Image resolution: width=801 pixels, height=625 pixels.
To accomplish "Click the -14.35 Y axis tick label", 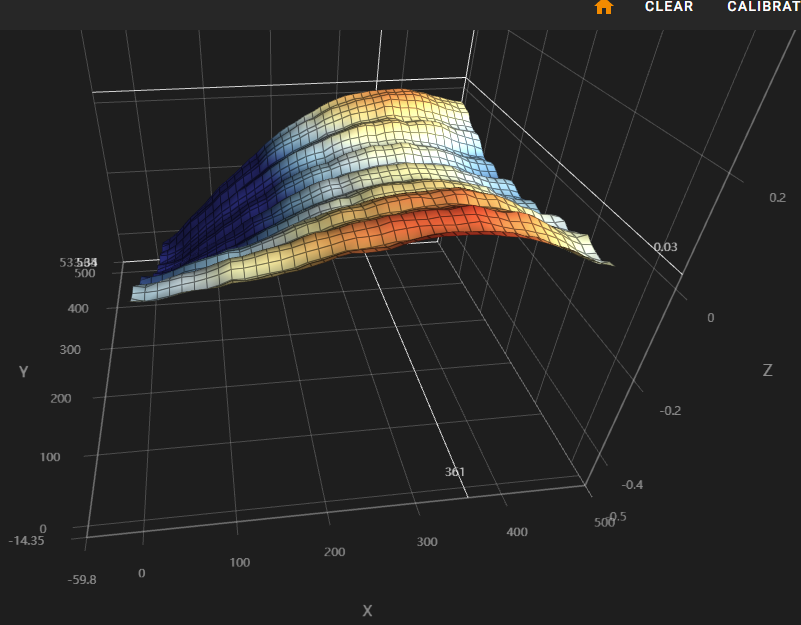I will pos(27,541).
